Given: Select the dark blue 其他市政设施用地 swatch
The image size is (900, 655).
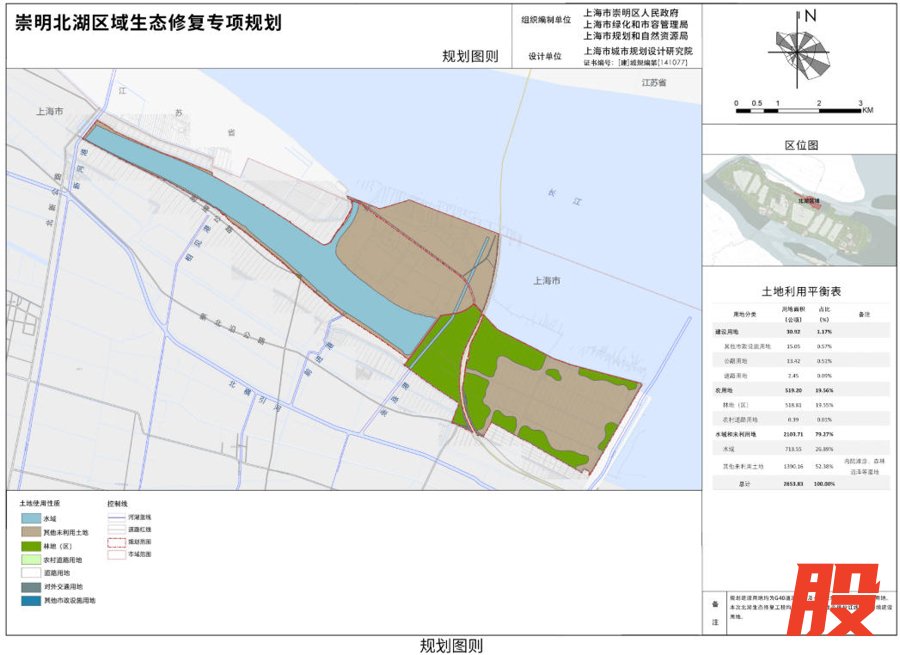Looking at the screenshot, I should click(x=30, y=600).
